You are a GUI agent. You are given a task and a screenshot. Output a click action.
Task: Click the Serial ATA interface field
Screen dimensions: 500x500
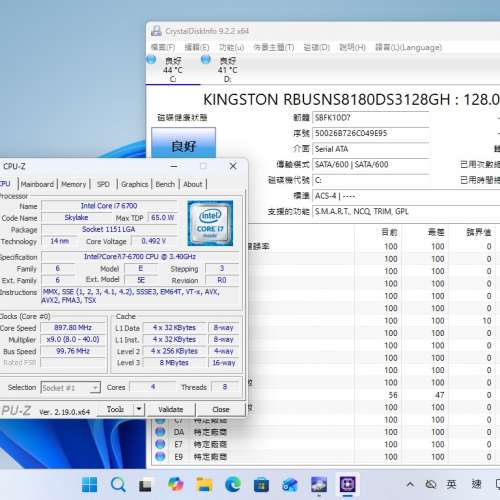coord(371,149)
